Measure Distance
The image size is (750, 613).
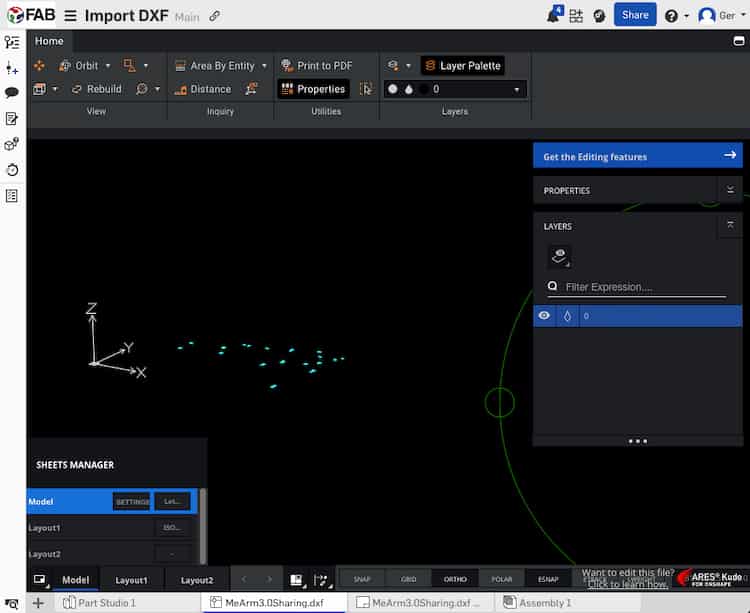[x=203, y=89]
